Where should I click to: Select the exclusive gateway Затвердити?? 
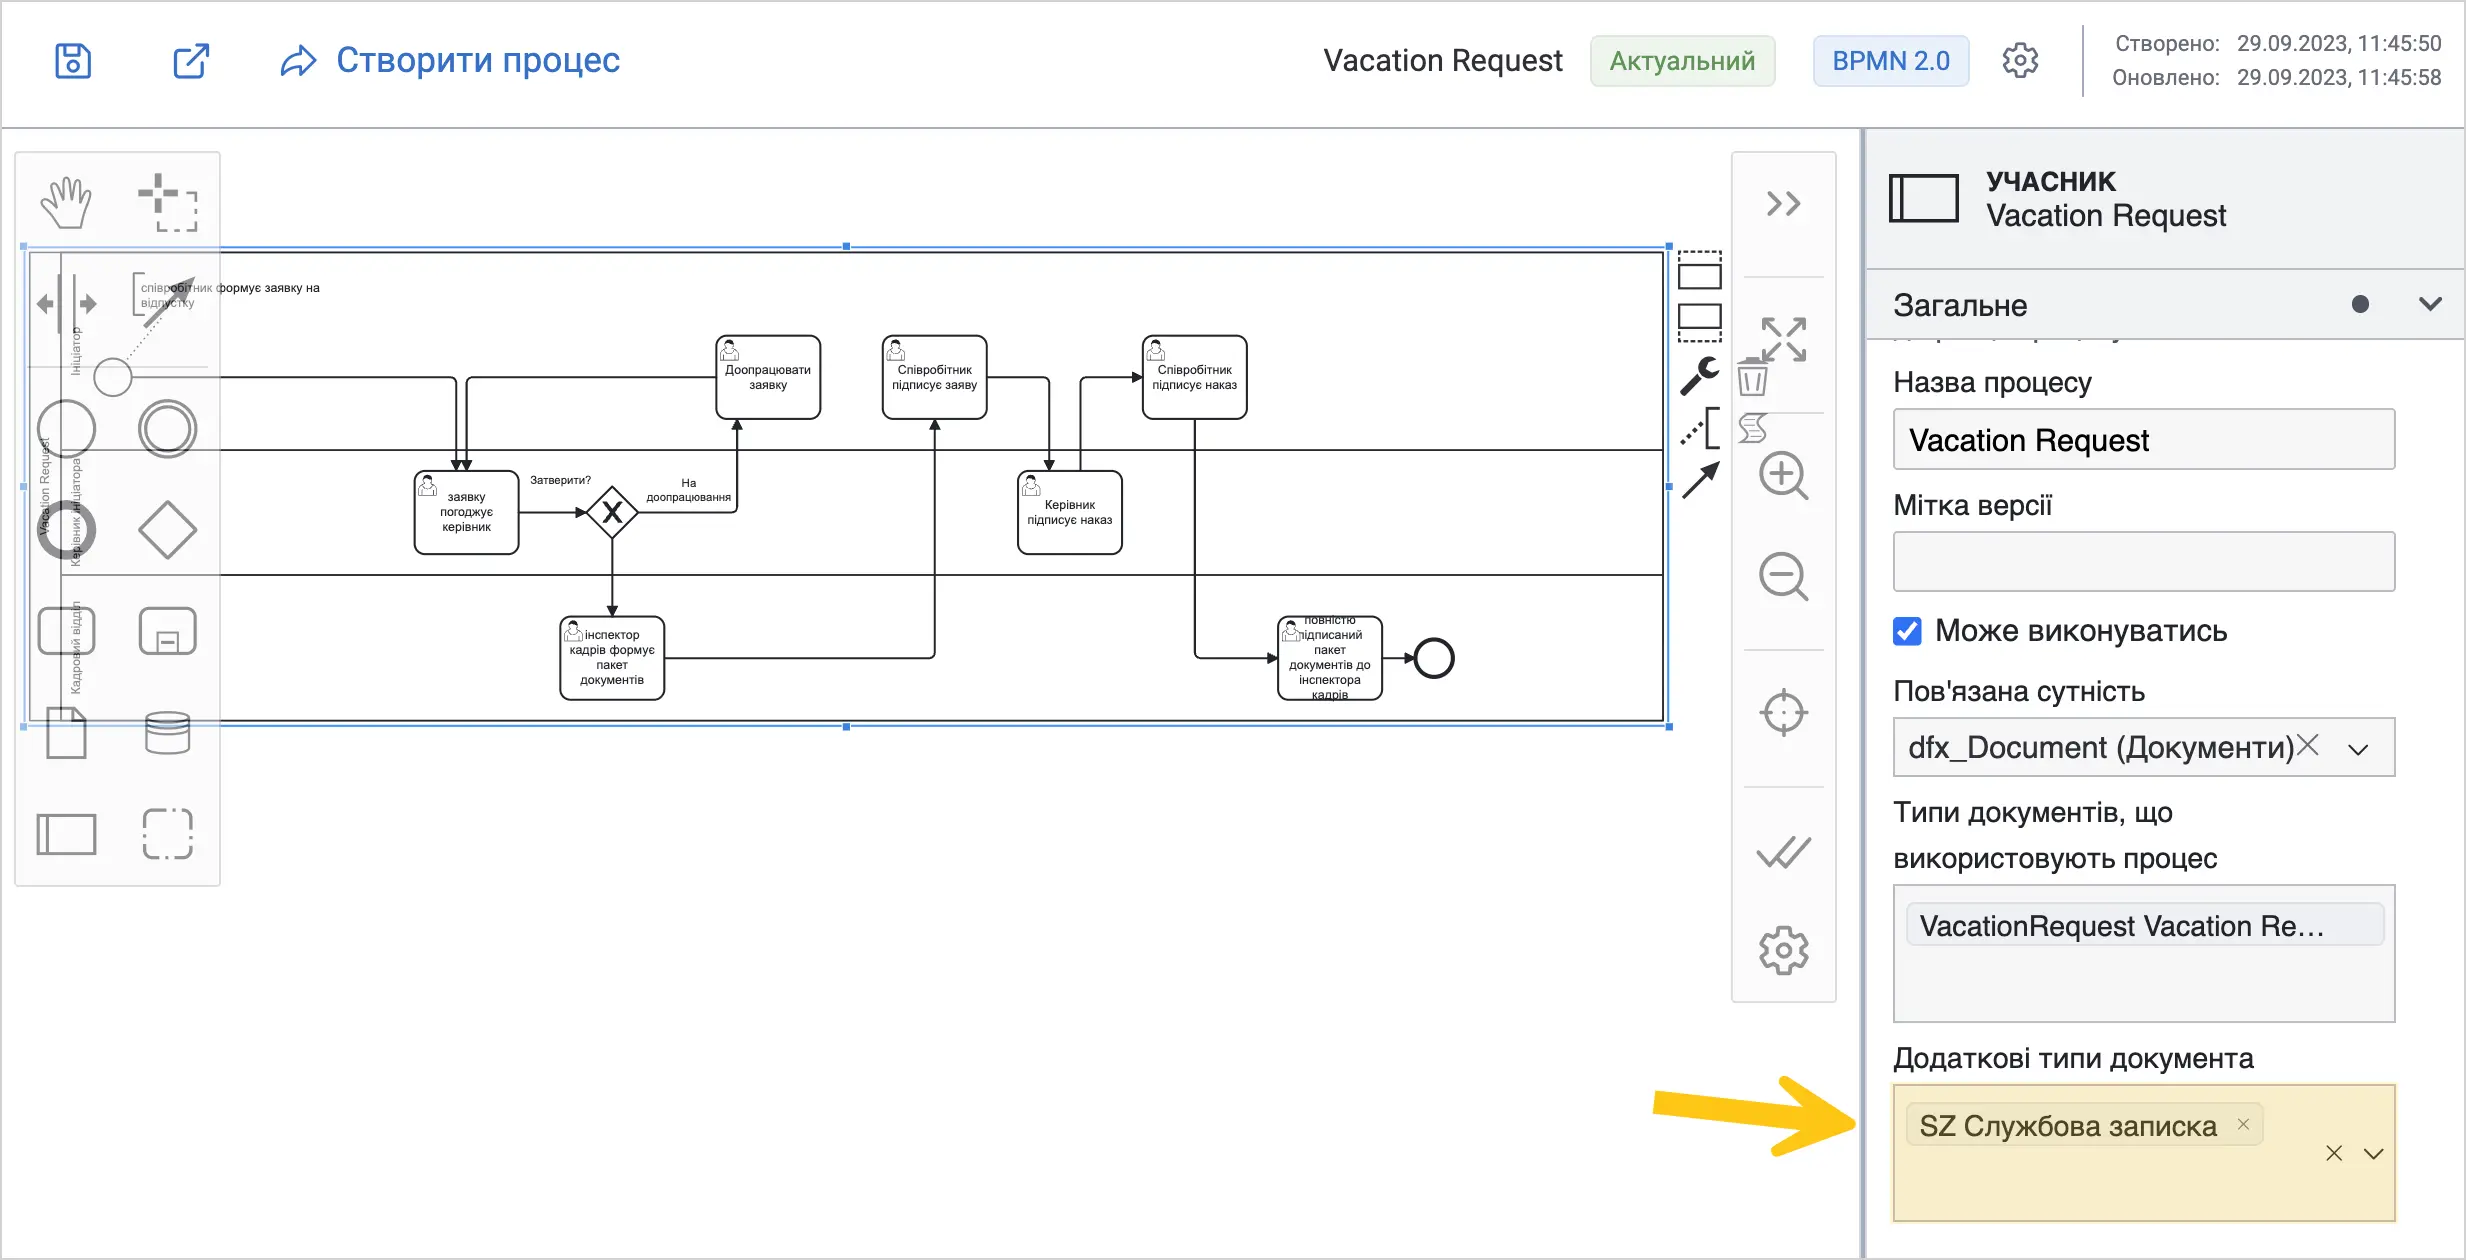click(x=612, y=512)
